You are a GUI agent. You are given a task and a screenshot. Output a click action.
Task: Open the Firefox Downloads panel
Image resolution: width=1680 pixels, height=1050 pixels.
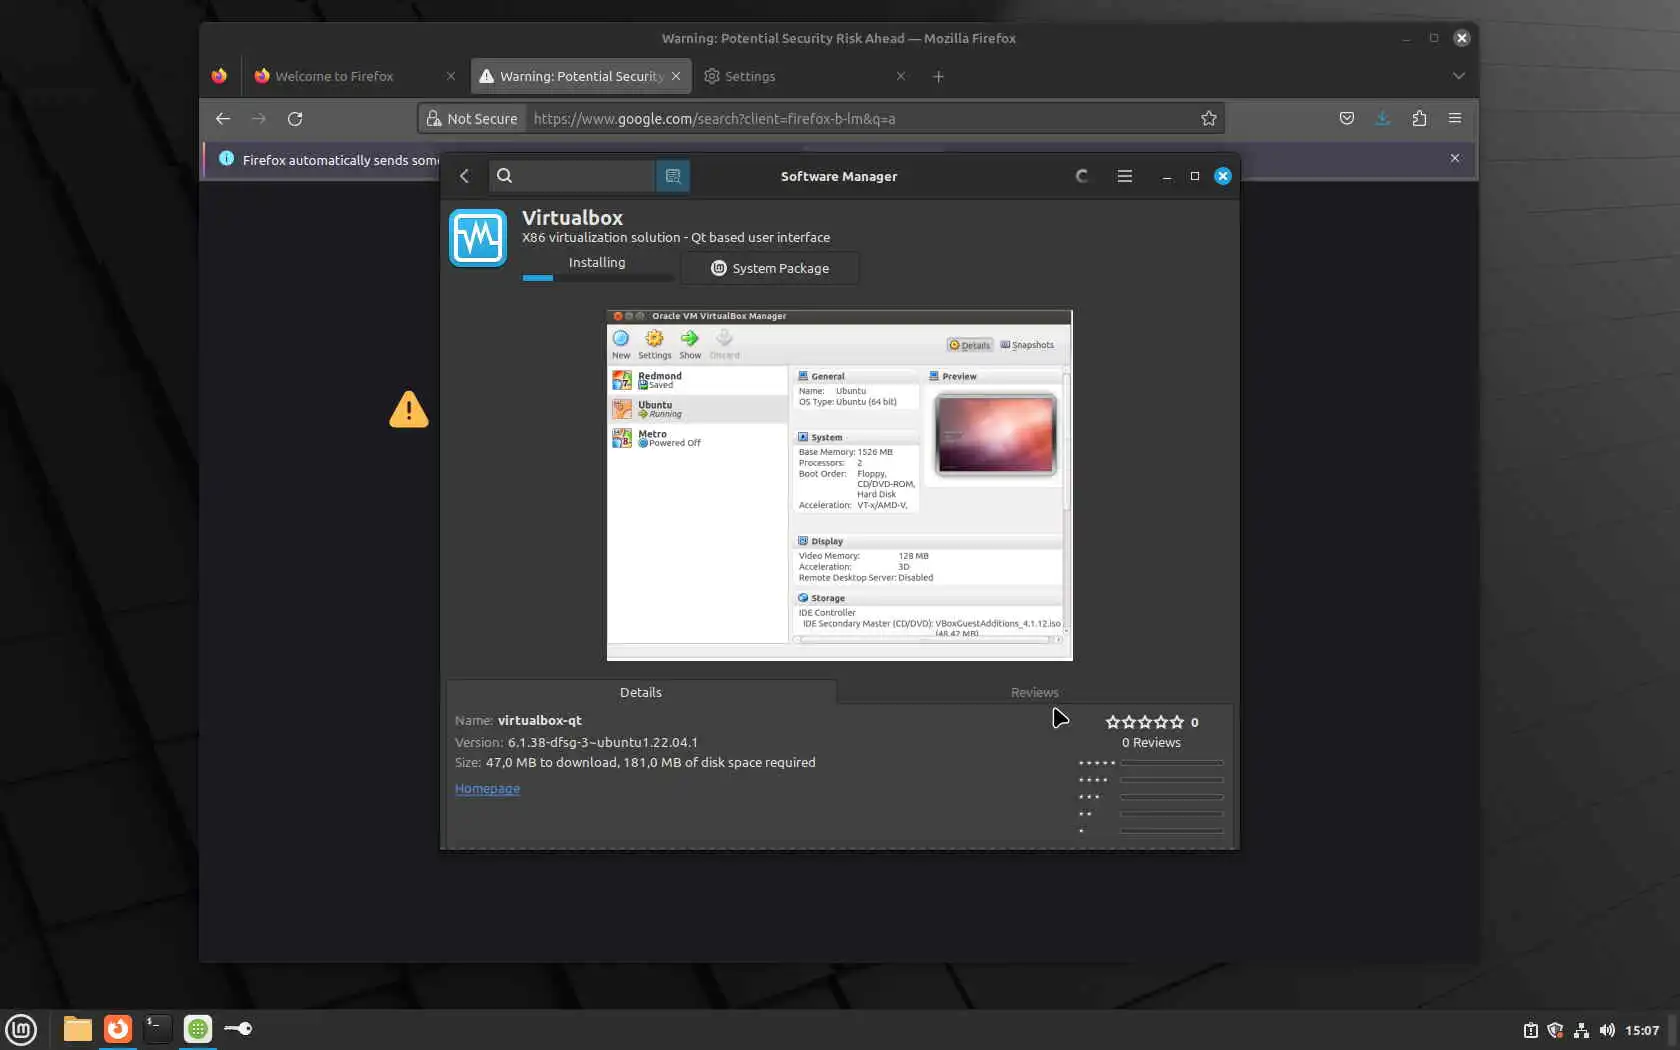point(1383,118)
